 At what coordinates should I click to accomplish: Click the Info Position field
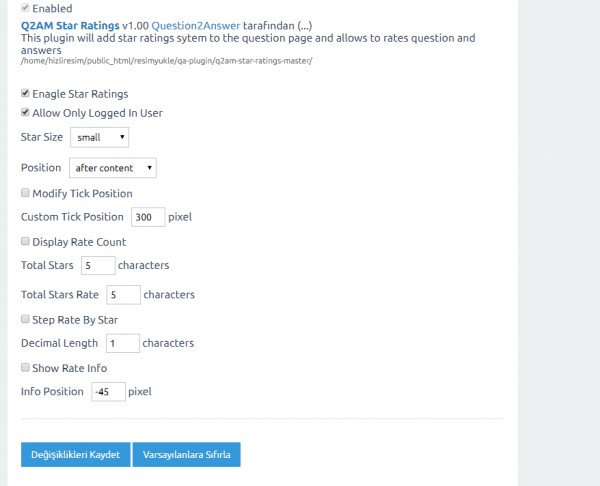pyautogui.click(x=107, y=392)
